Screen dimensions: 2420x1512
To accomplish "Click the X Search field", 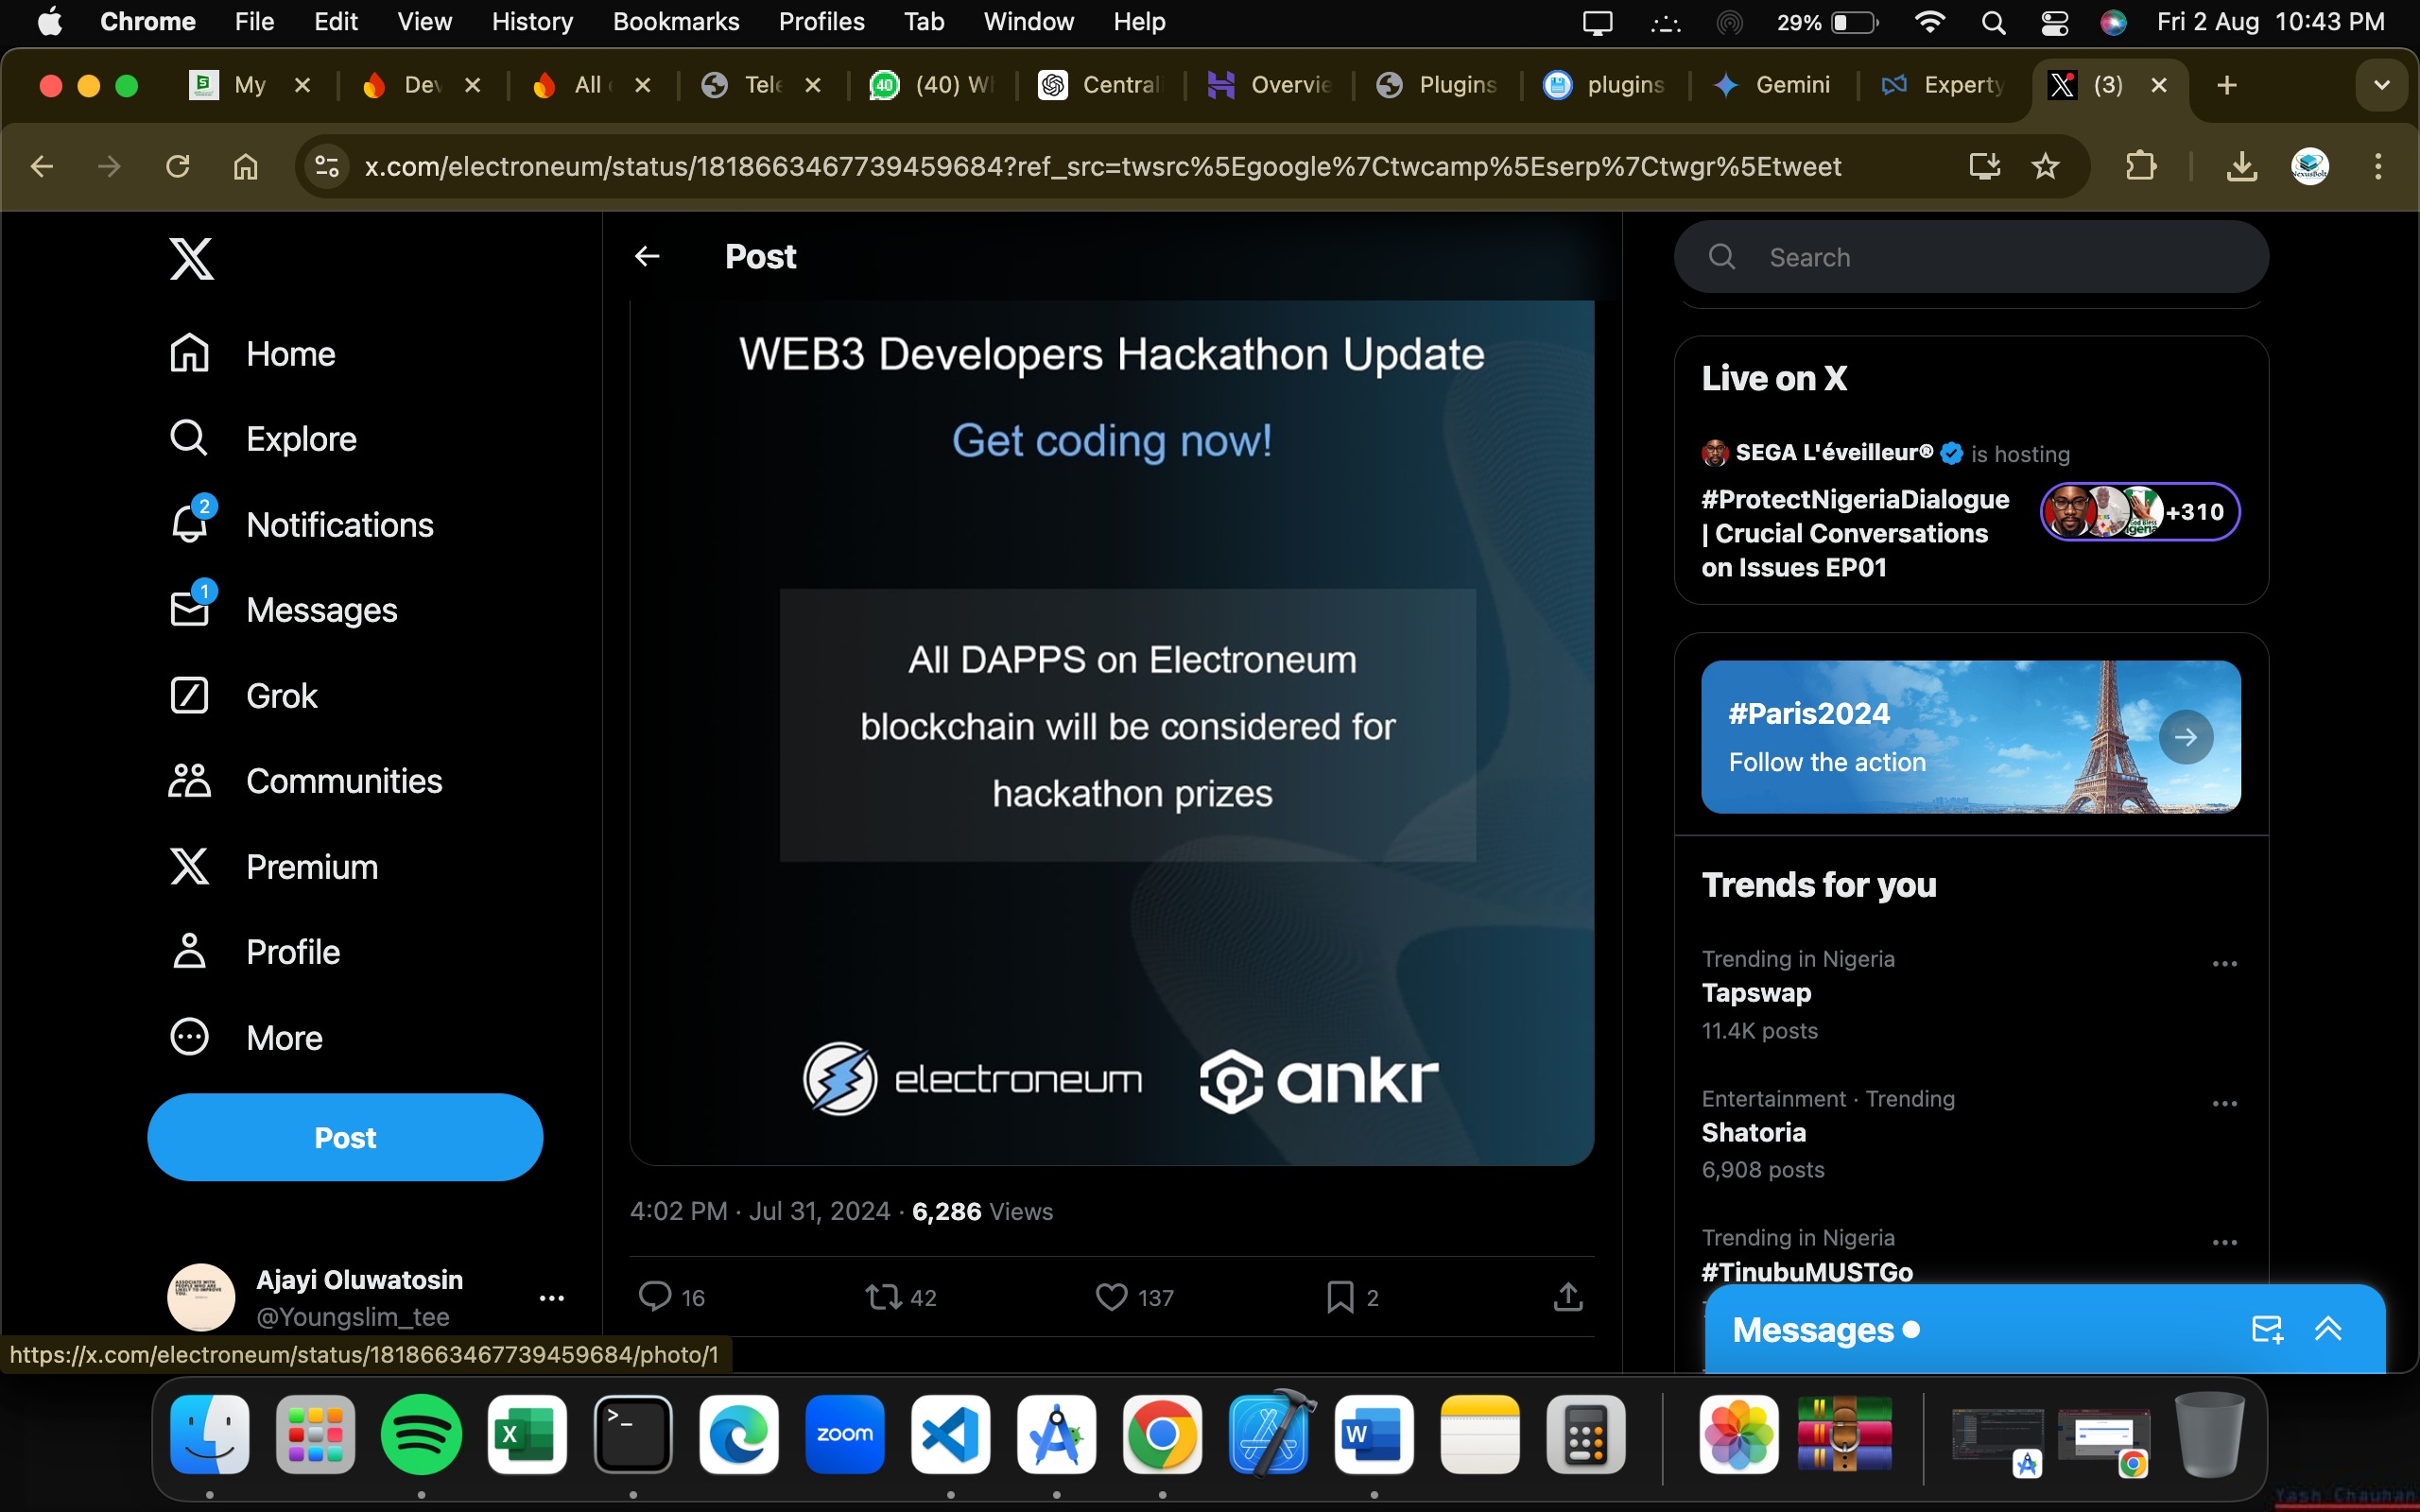I will coord(1971,257).
